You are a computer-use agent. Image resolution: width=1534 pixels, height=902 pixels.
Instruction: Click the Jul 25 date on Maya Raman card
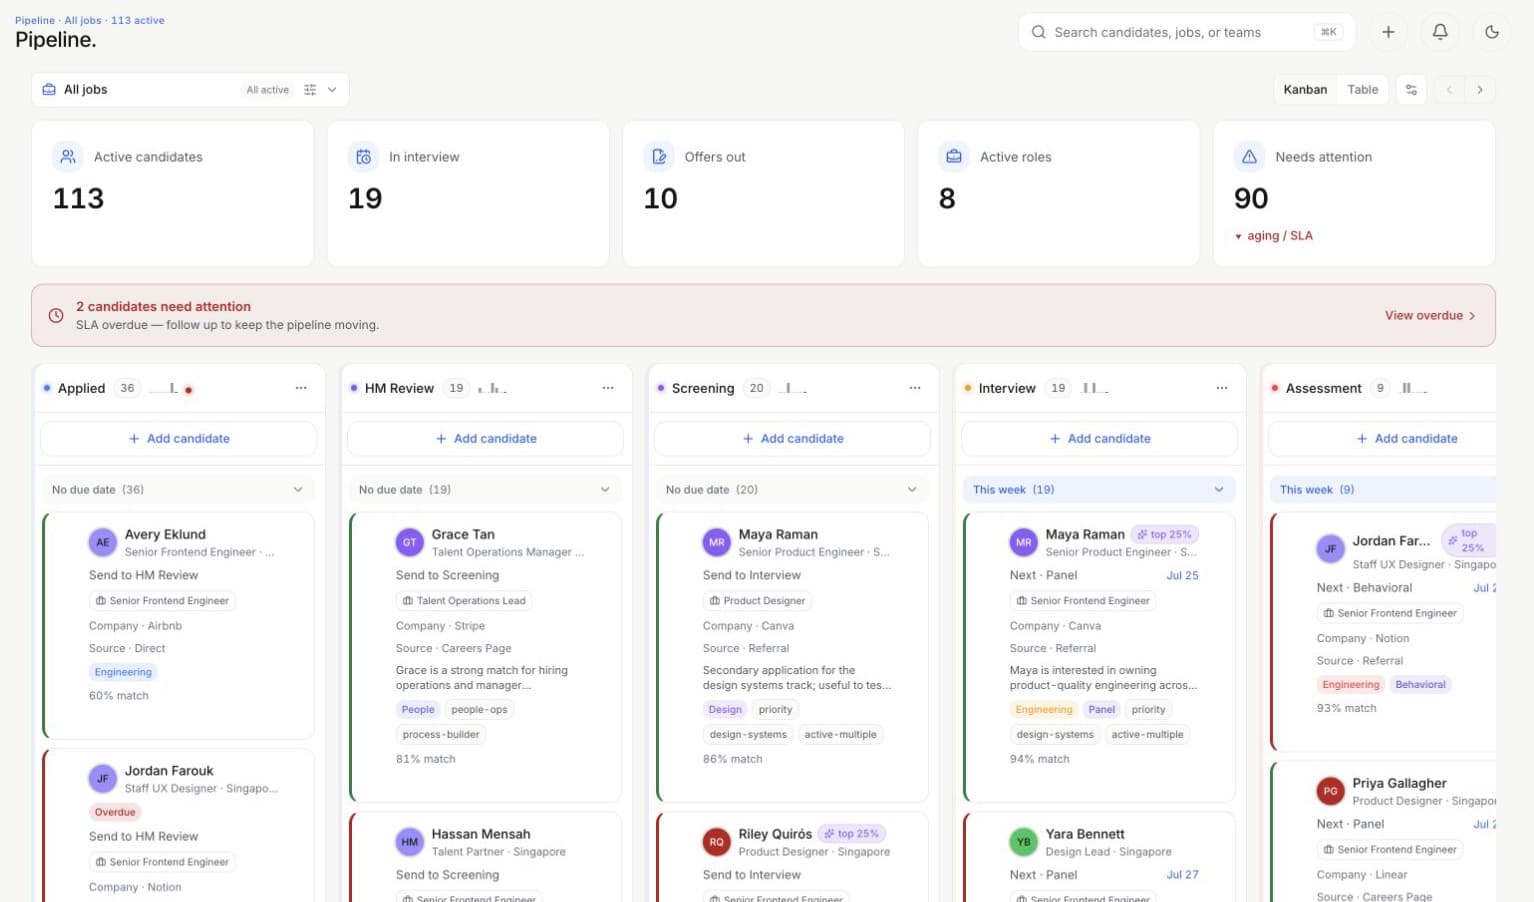1182,576
